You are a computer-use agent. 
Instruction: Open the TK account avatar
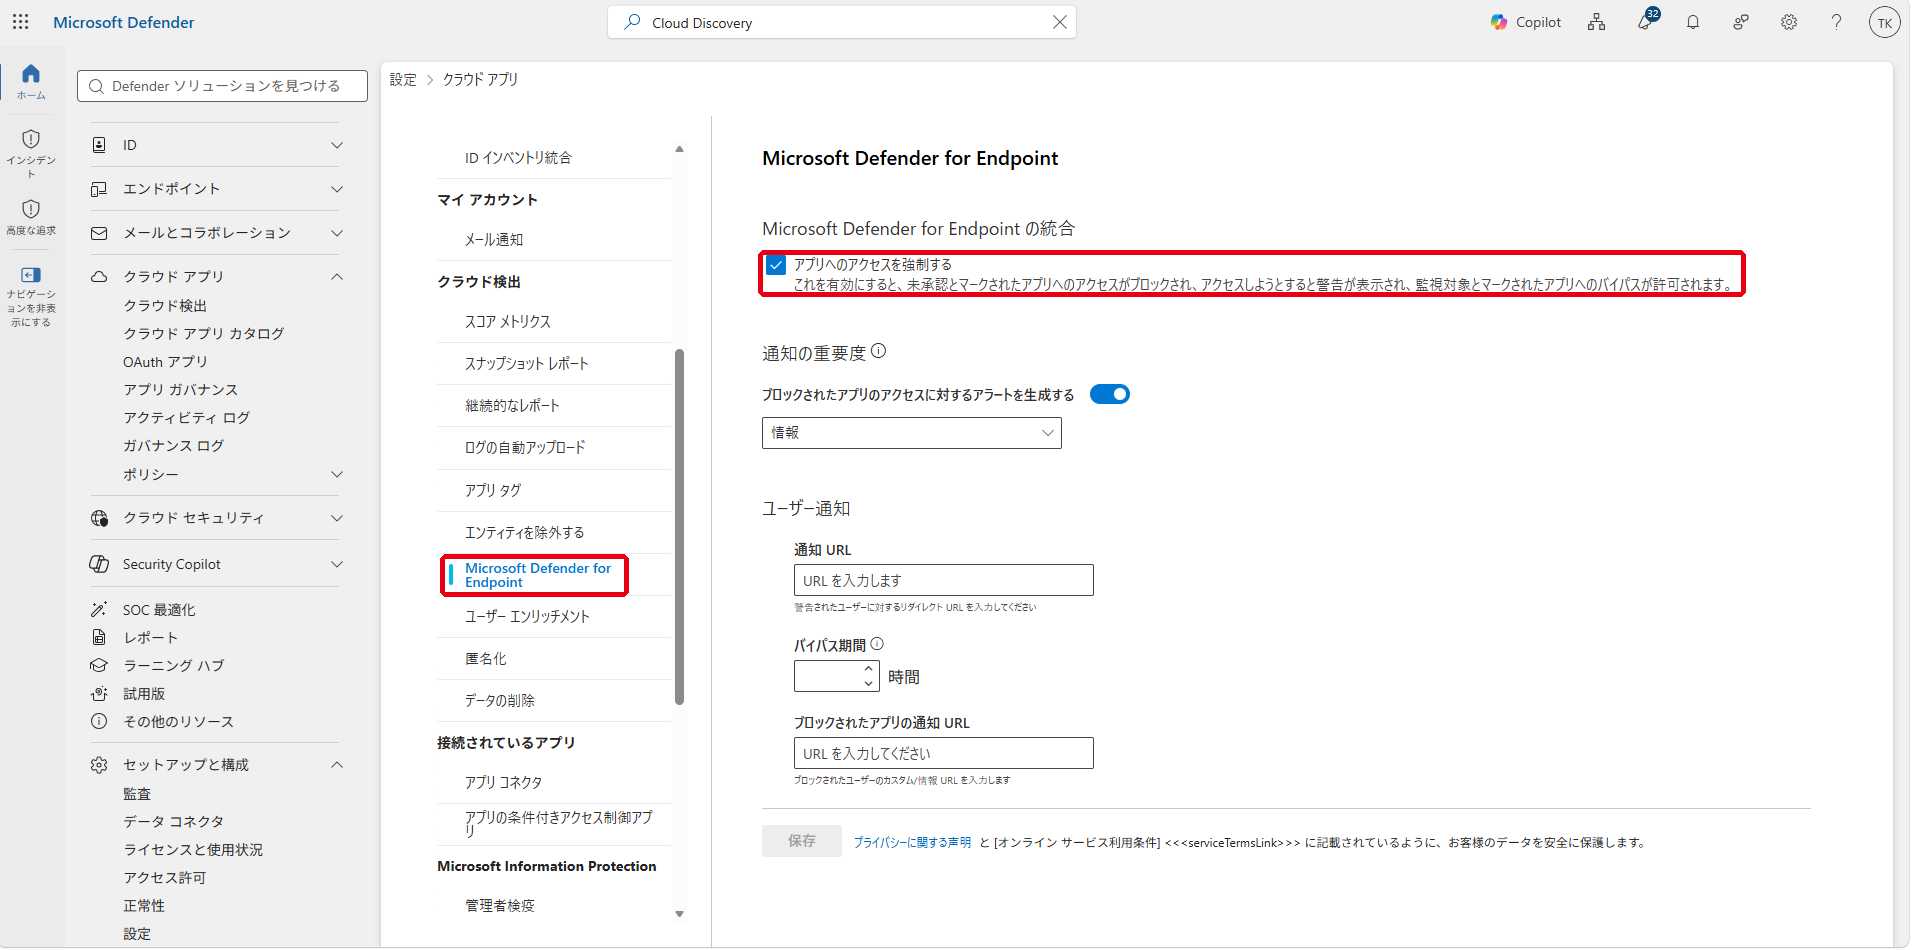1884,22
